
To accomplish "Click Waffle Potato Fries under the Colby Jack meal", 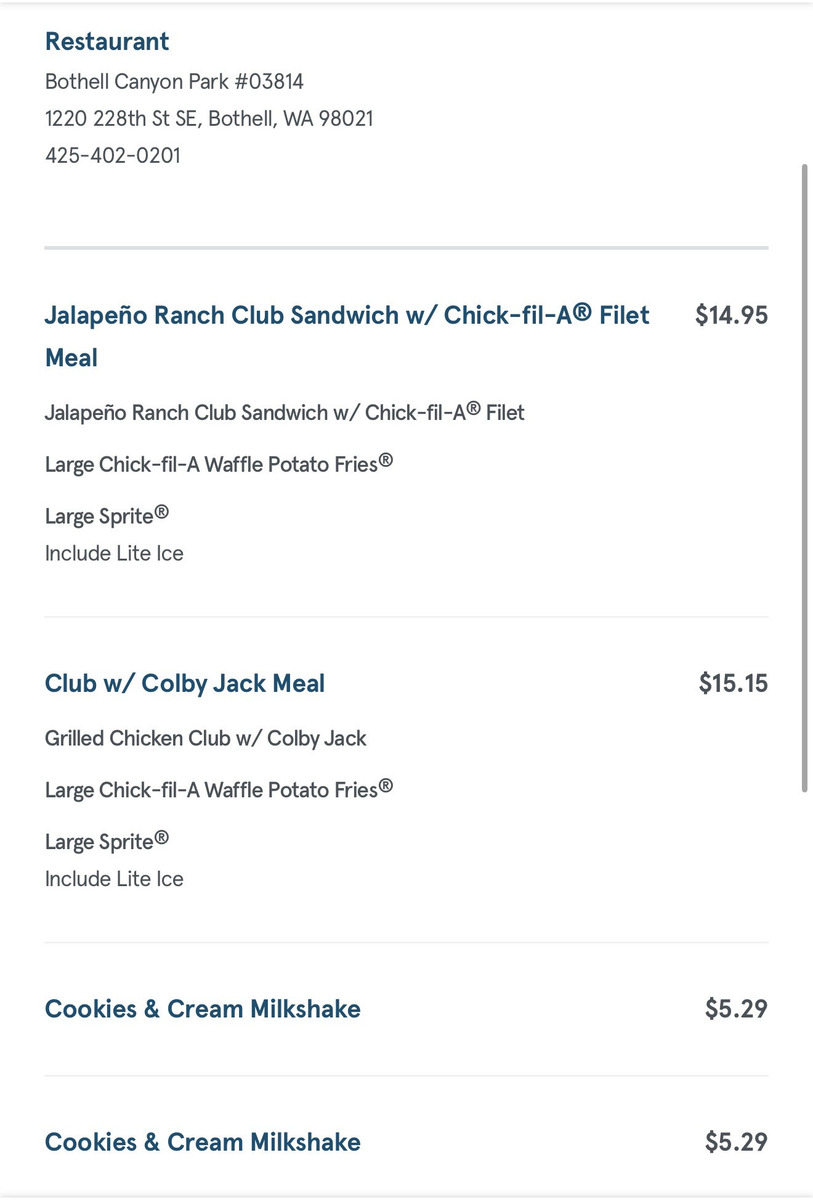I will pyautogui.click(x=218, y=790).
